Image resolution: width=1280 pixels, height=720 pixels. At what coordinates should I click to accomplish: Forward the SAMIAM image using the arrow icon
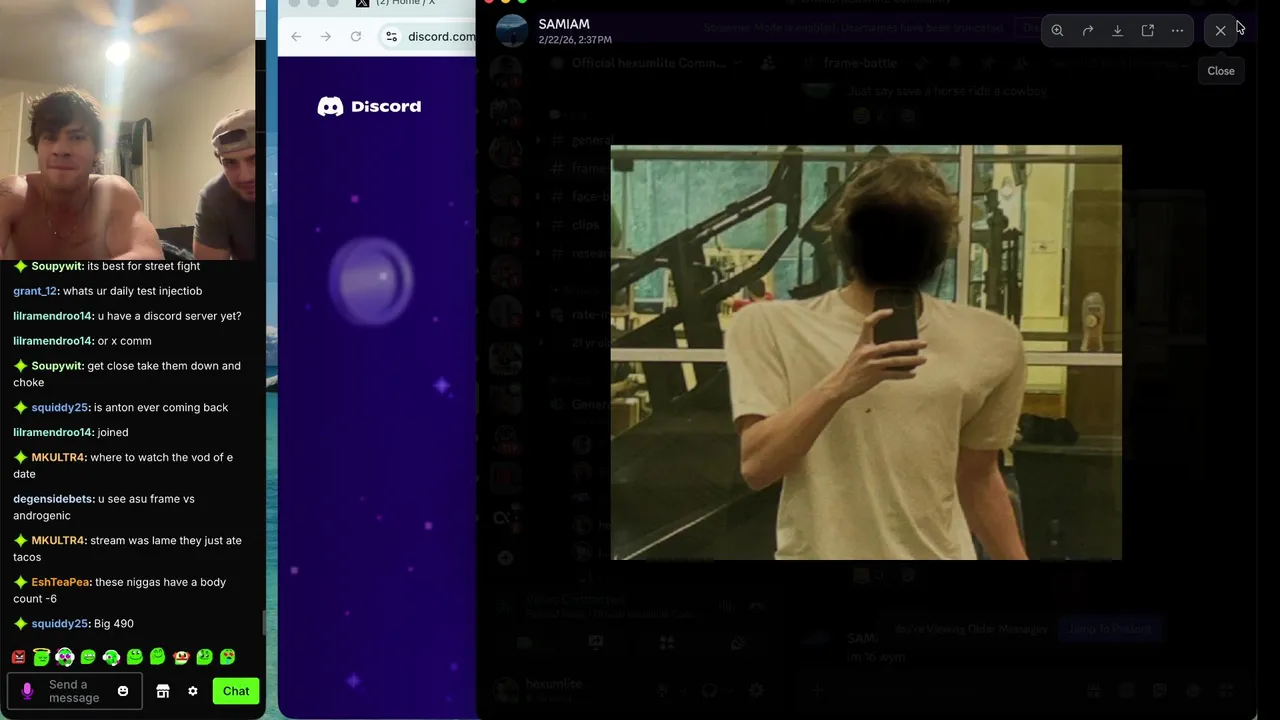click(1087, 30)
